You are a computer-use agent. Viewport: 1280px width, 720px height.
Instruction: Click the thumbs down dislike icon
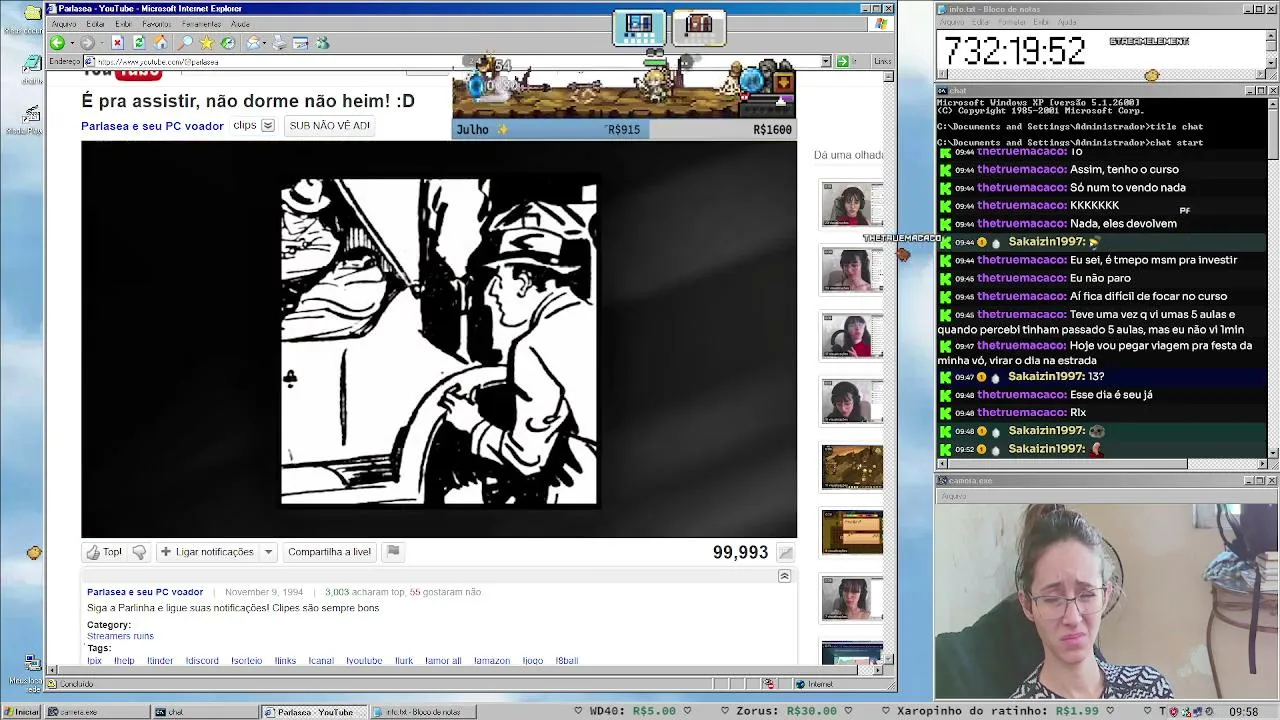(x=139, y=552)
